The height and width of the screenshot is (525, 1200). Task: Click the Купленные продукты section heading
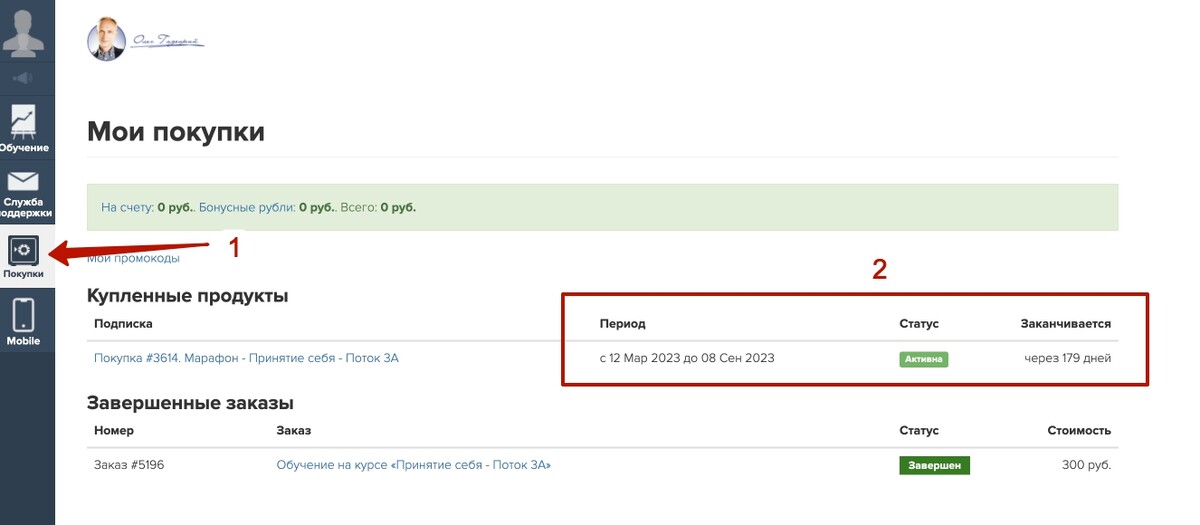(188, 296)
